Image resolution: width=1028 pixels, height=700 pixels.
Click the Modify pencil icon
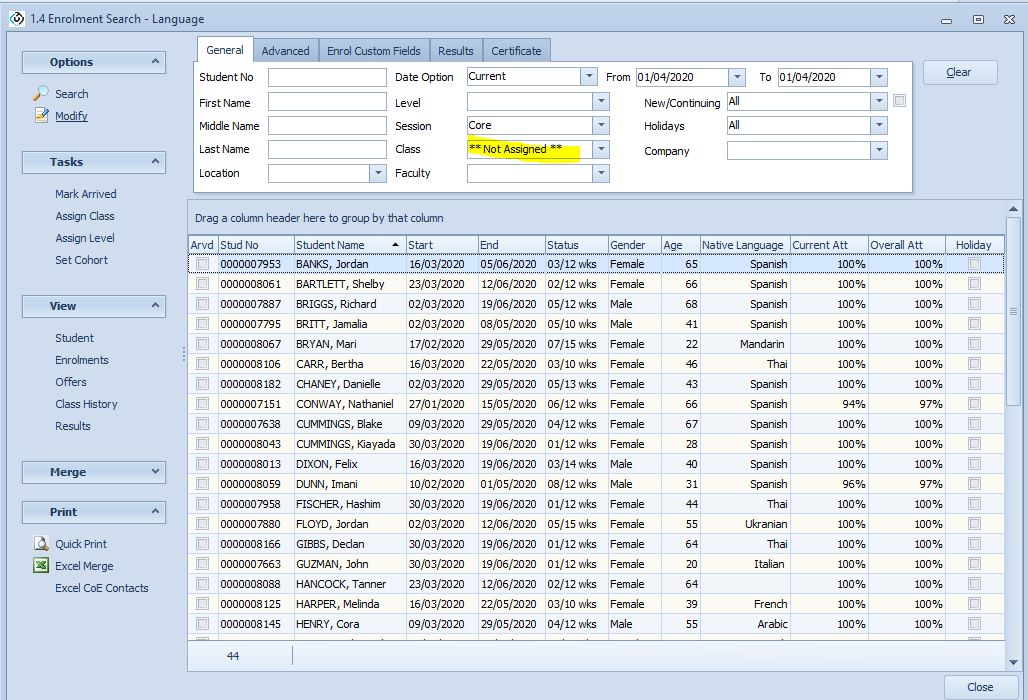point(41,116)
